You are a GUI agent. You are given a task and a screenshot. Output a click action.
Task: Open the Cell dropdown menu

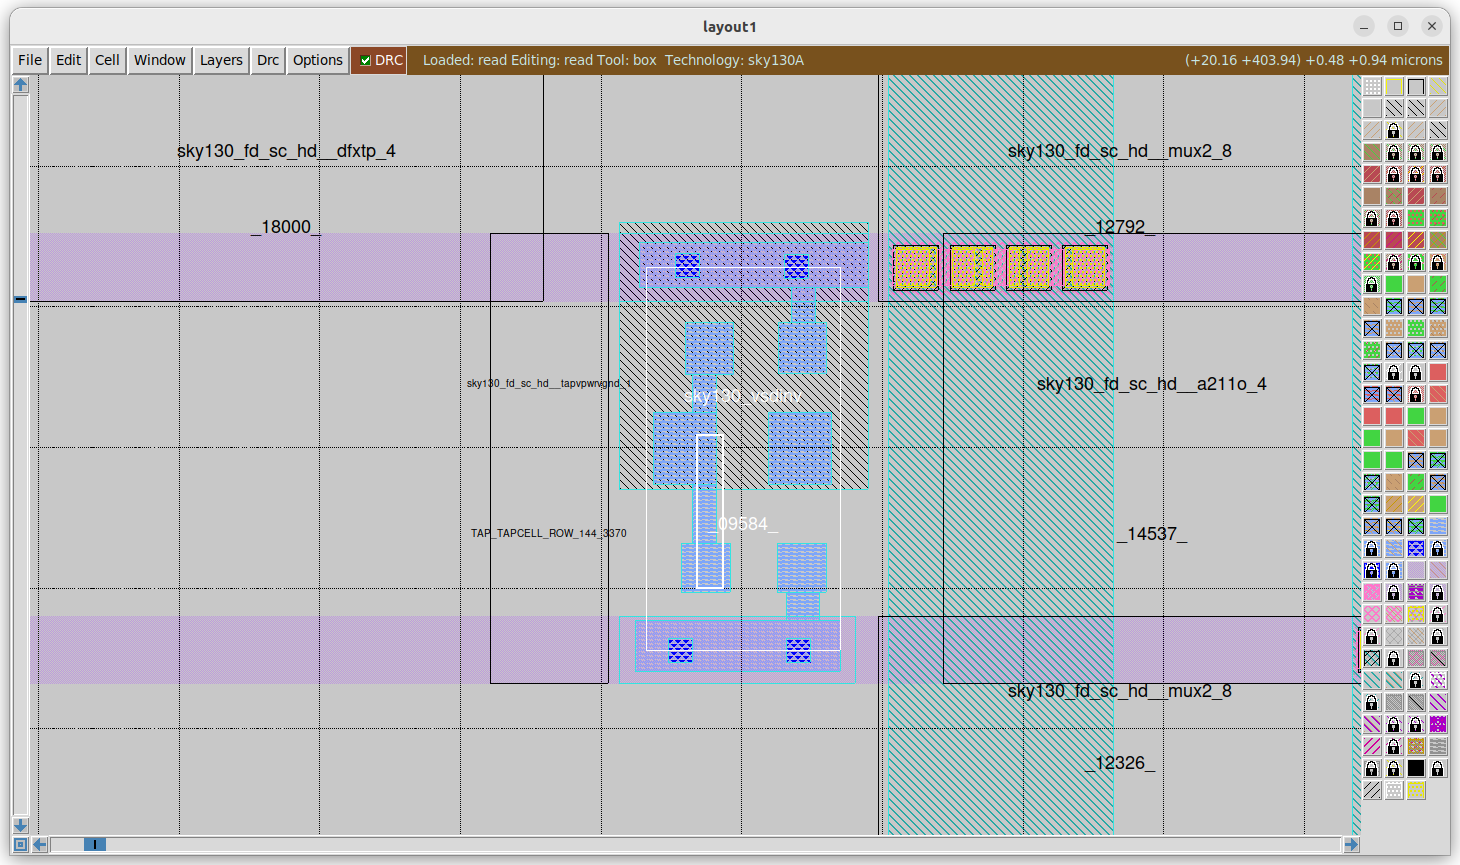coord(107,60)
